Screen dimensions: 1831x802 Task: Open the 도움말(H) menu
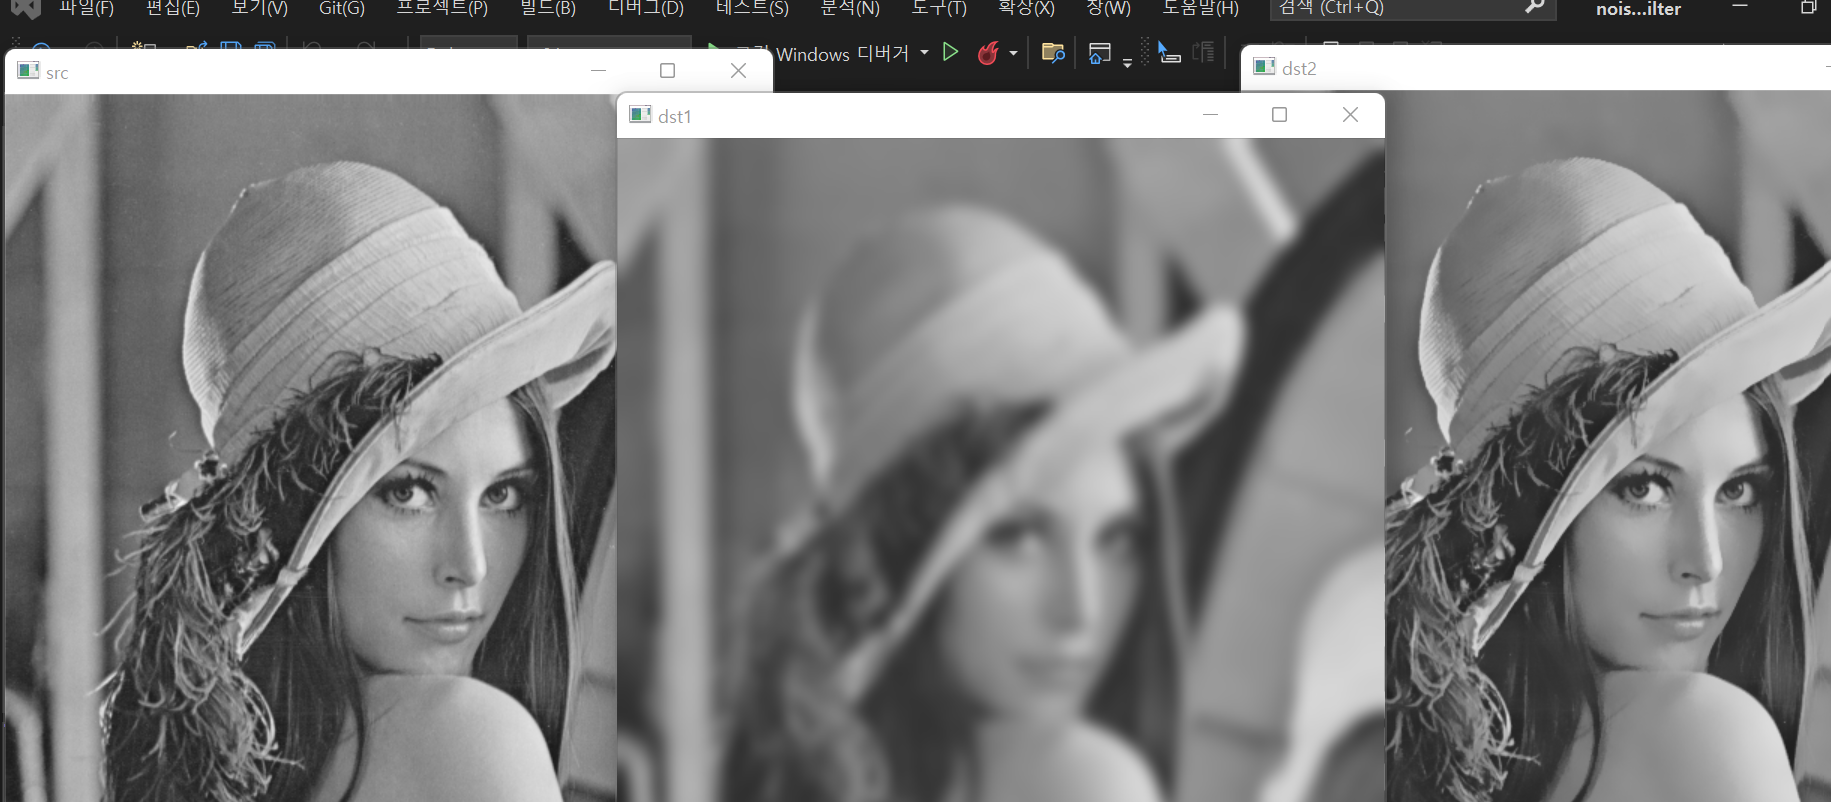tap(1201, 8)
